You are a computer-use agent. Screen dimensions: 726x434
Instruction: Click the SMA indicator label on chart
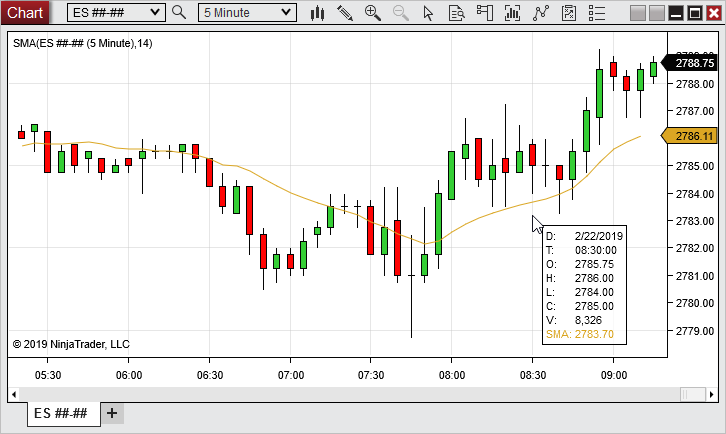point(82,44)
